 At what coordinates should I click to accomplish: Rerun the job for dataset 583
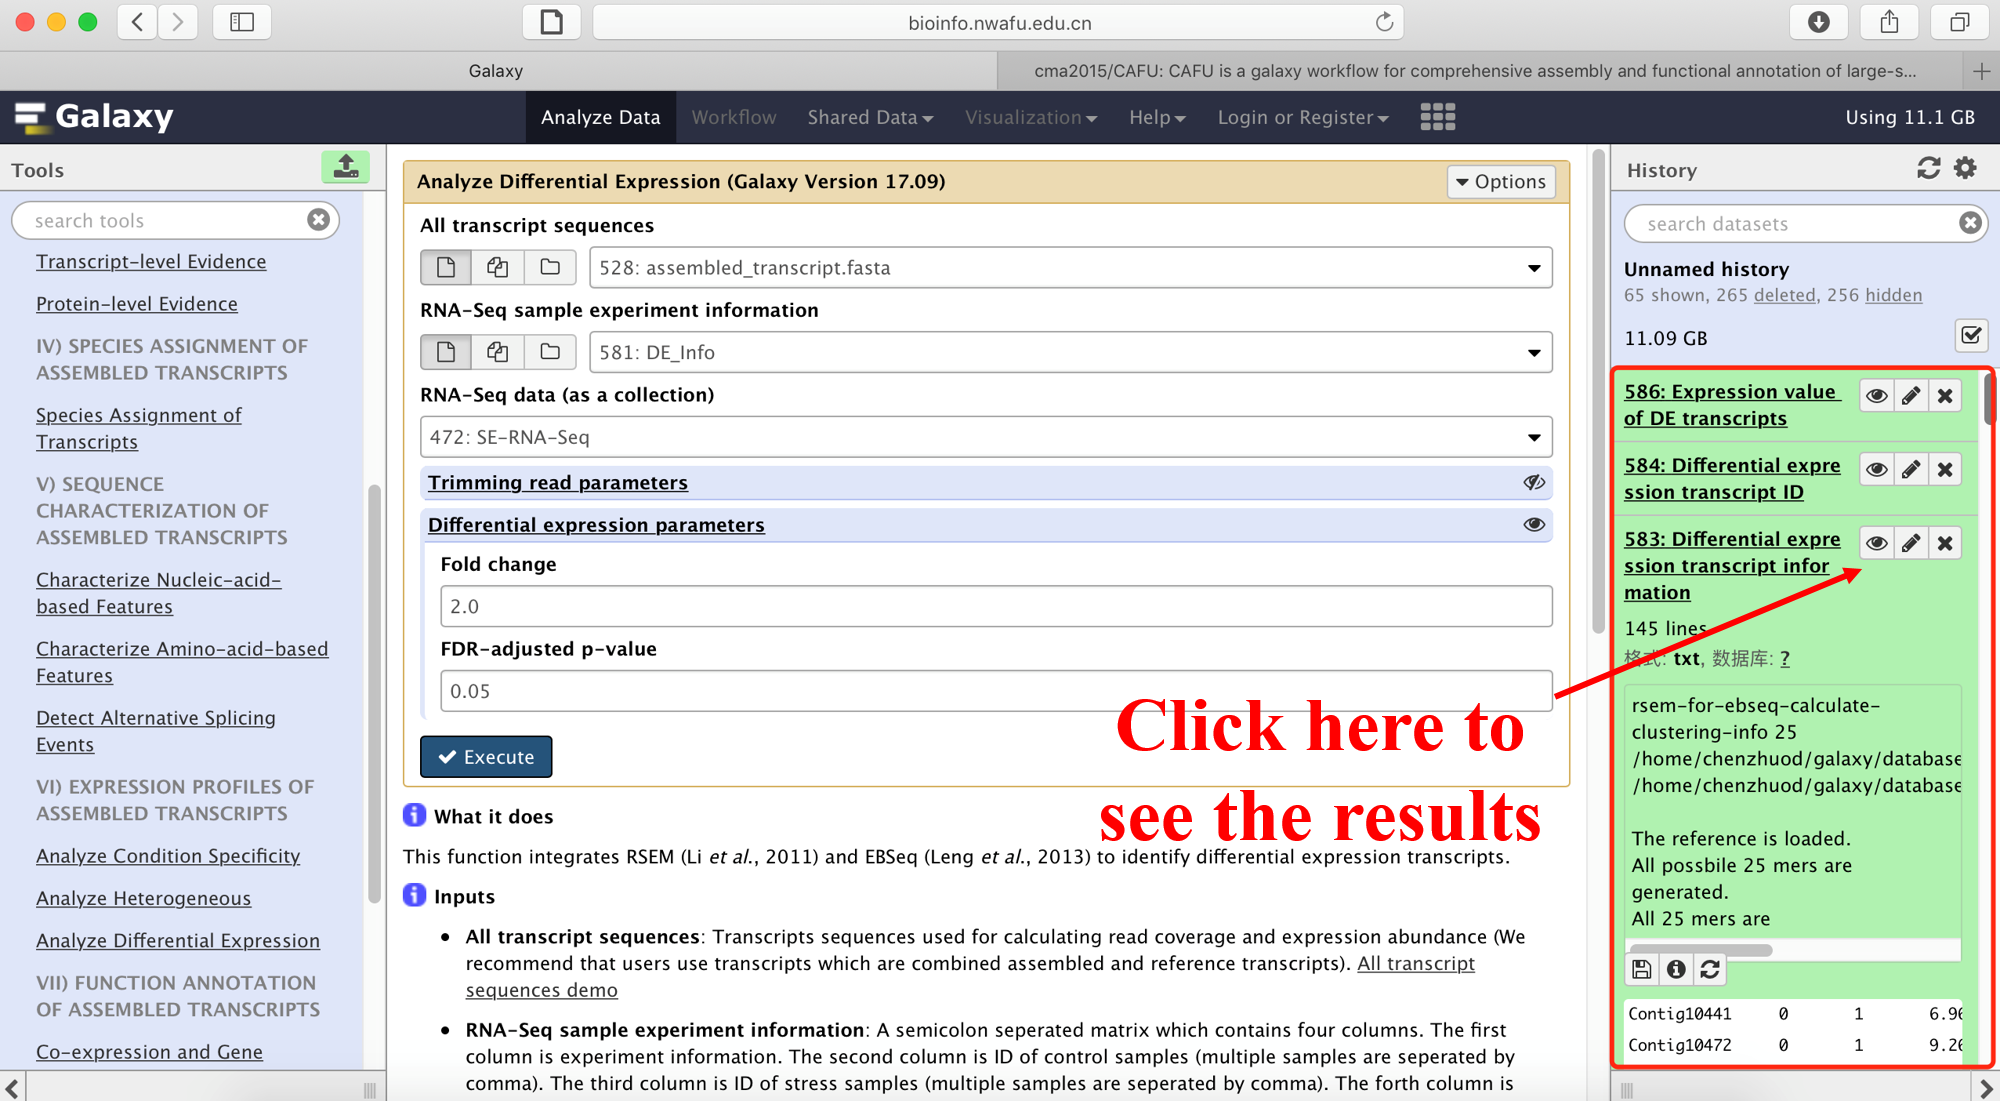[x=1710, y=969]
